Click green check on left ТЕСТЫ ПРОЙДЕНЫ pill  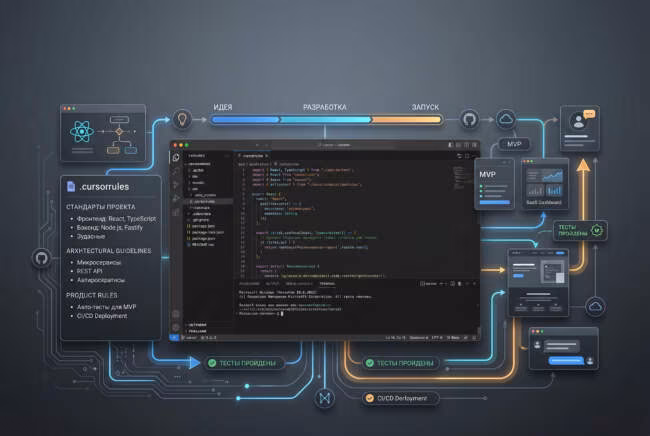(x=212, y=363)
